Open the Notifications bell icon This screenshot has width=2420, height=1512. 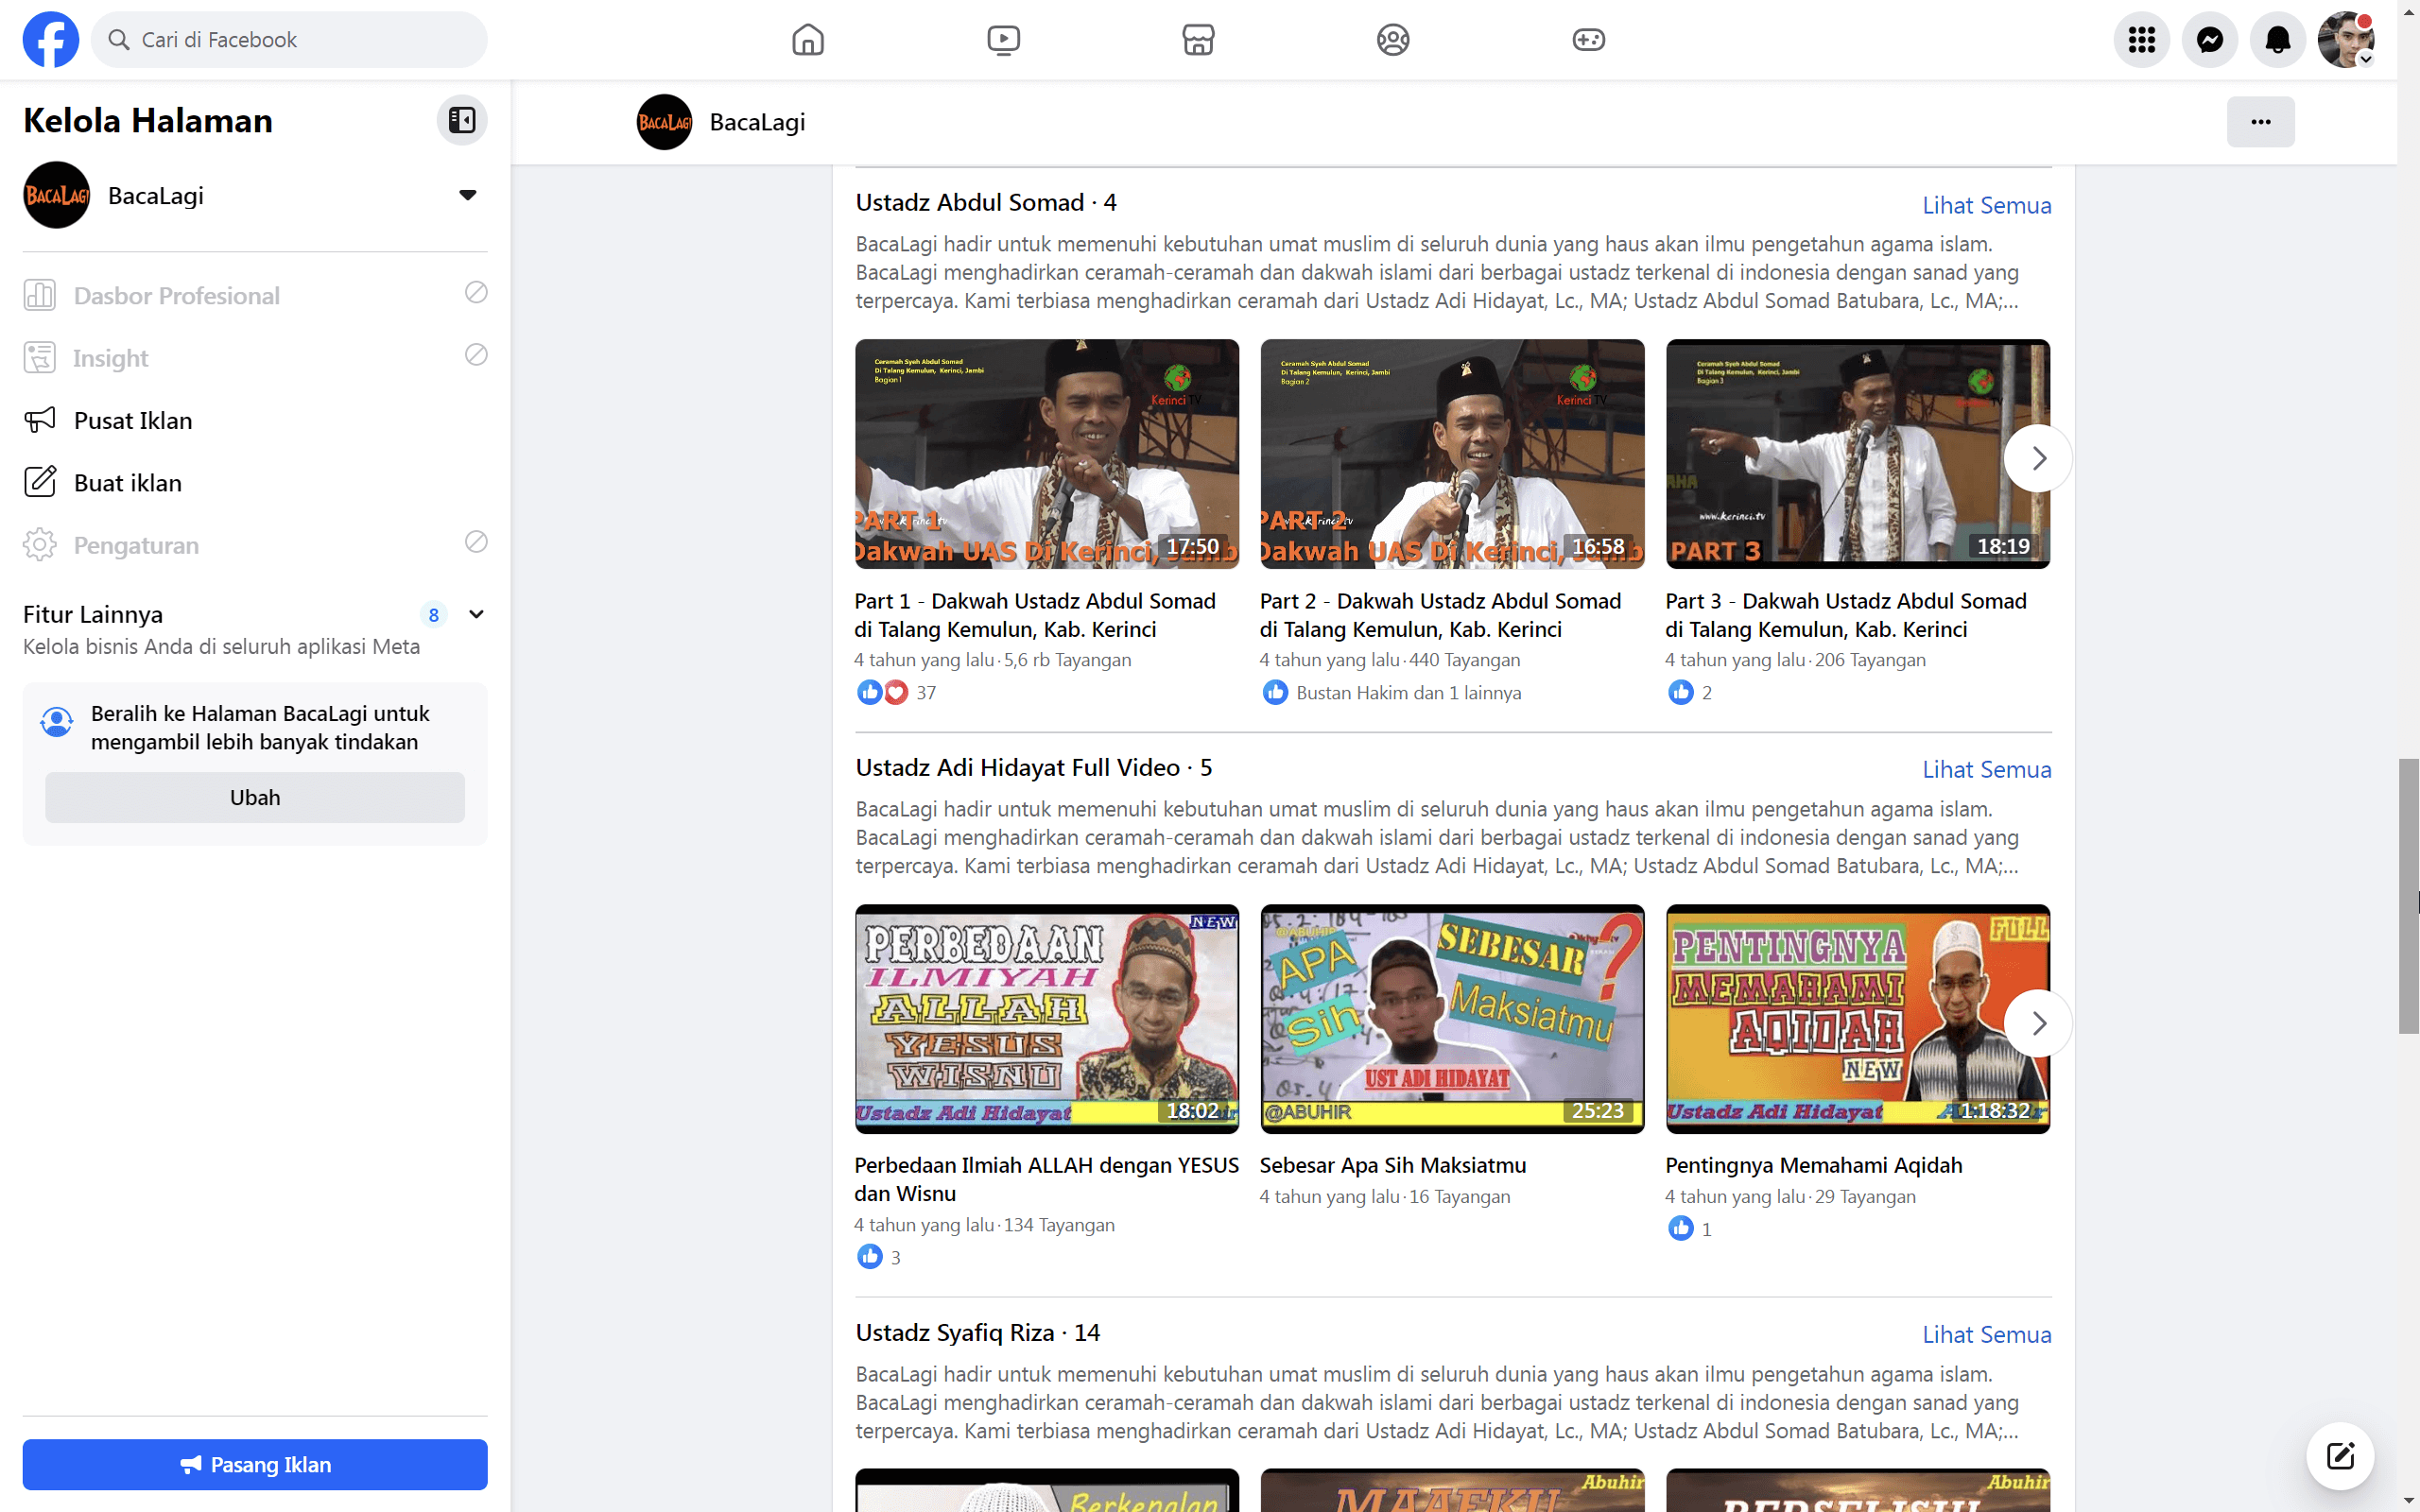coord(2278,40)
